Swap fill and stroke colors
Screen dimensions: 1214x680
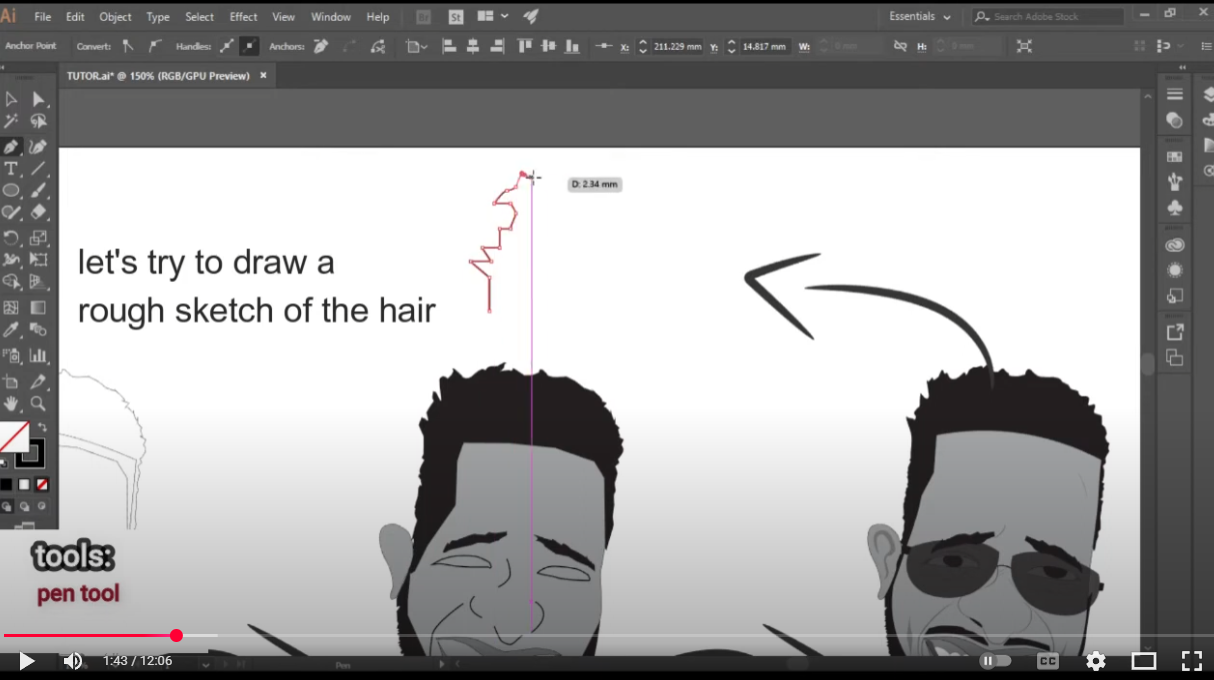43,427
